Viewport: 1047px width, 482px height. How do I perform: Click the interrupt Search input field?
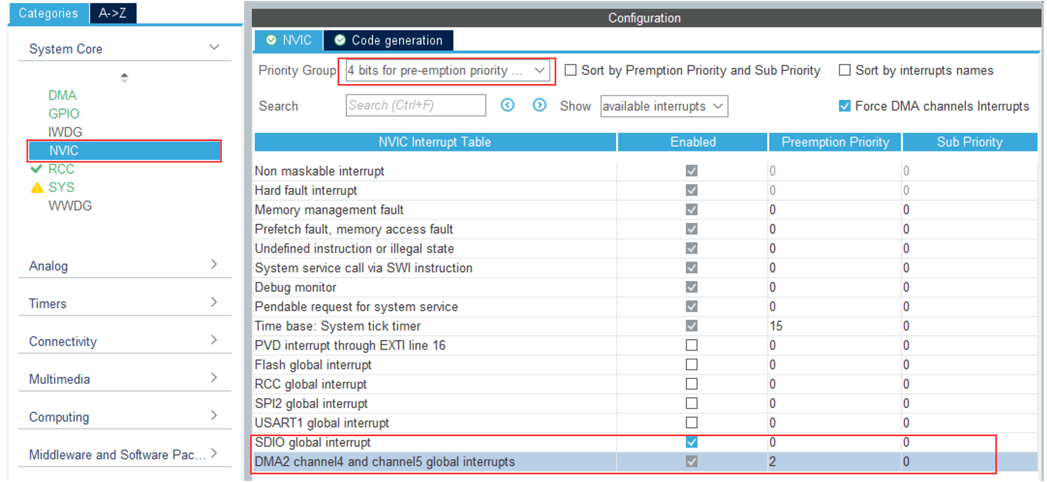pyautogui.click(x=415, y=106)
